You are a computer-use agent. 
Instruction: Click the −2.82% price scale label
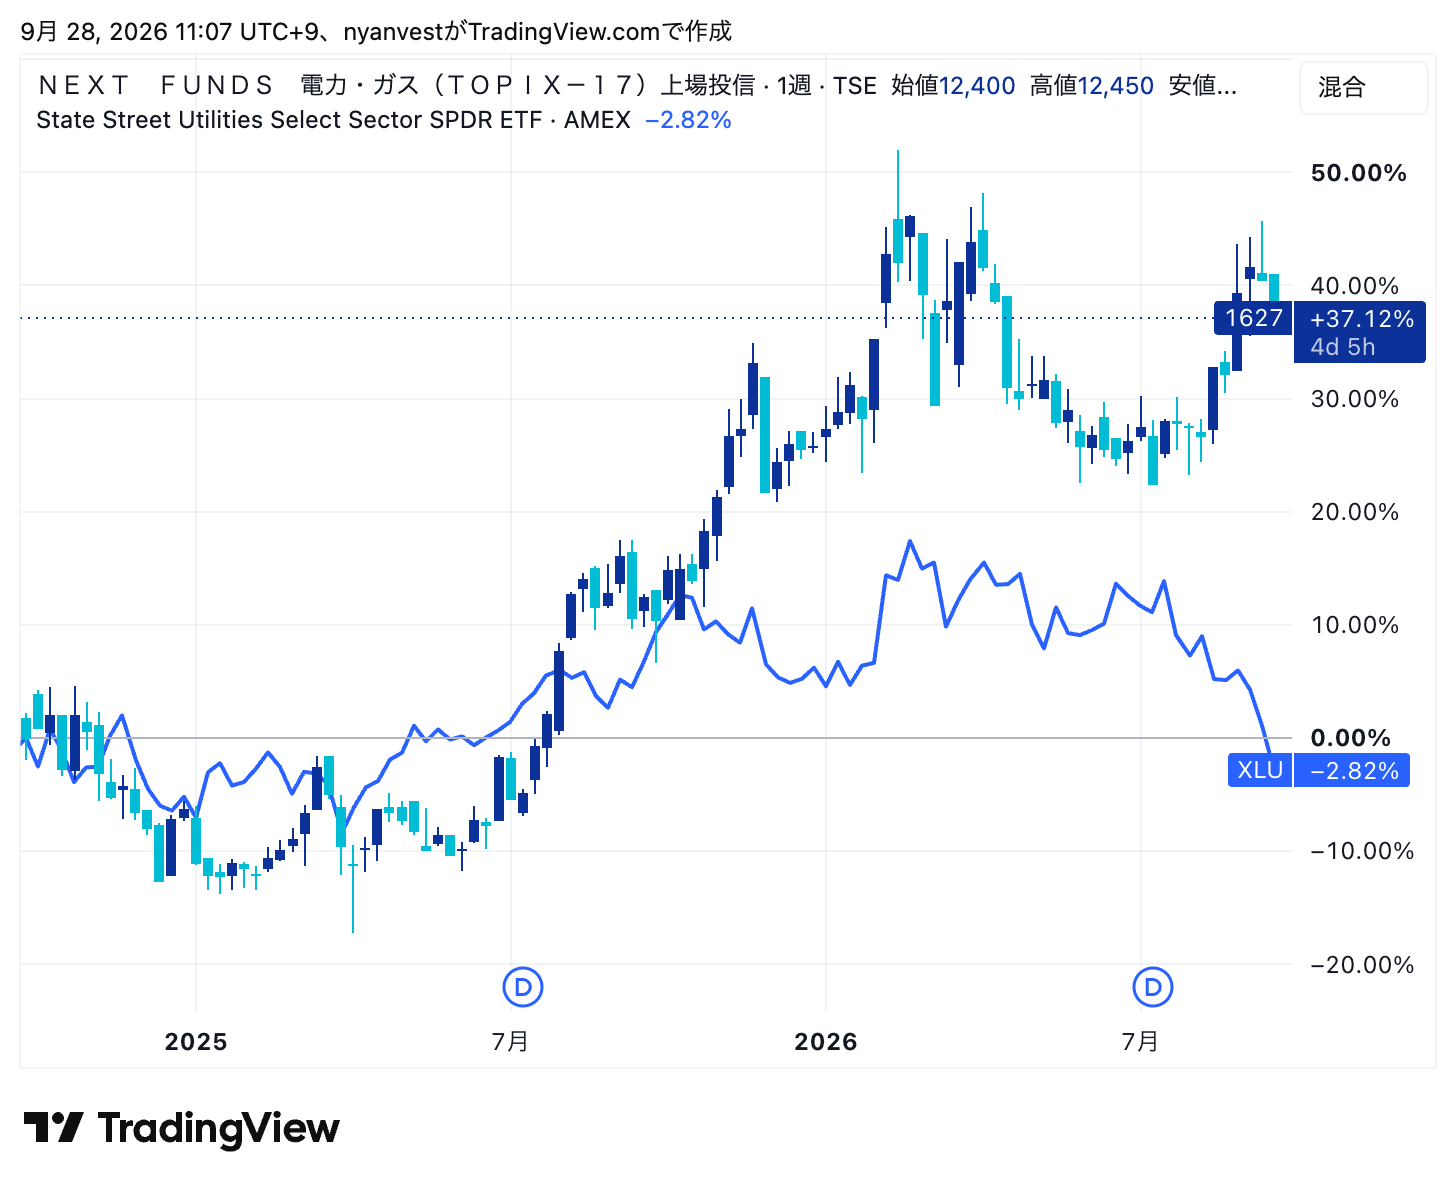(x=1354, y=771)
